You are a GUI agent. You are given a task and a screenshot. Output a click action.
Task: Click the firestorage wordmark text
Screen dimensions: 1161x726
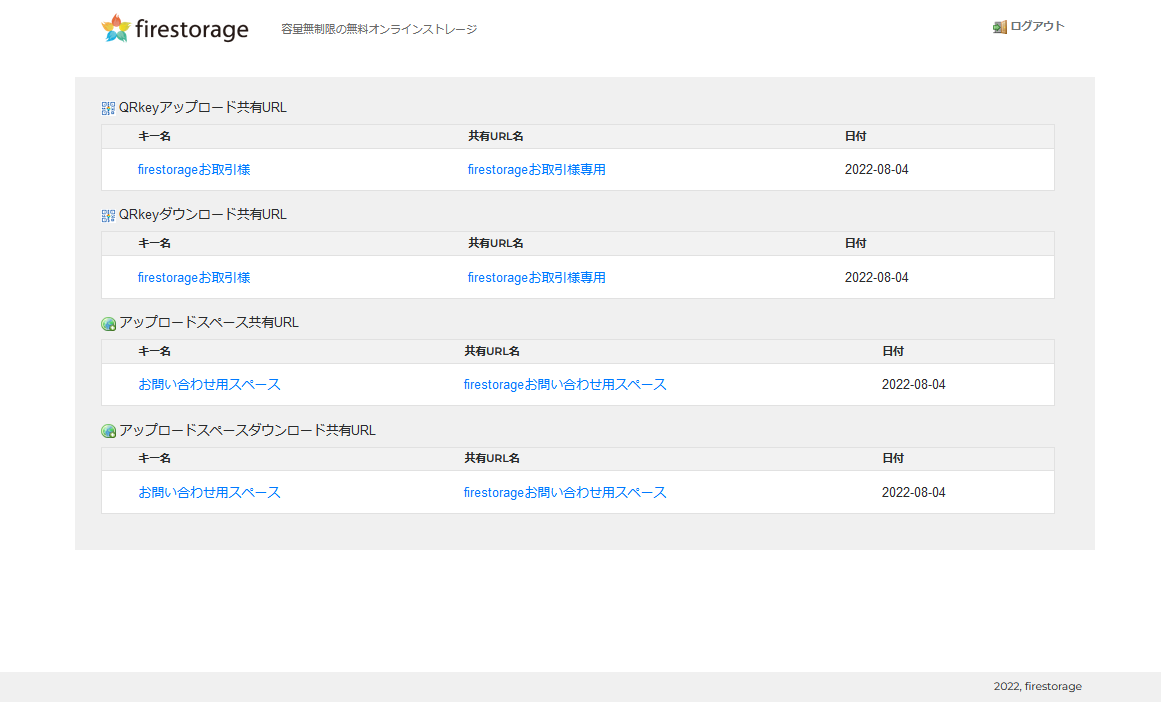tap(192, 30)
